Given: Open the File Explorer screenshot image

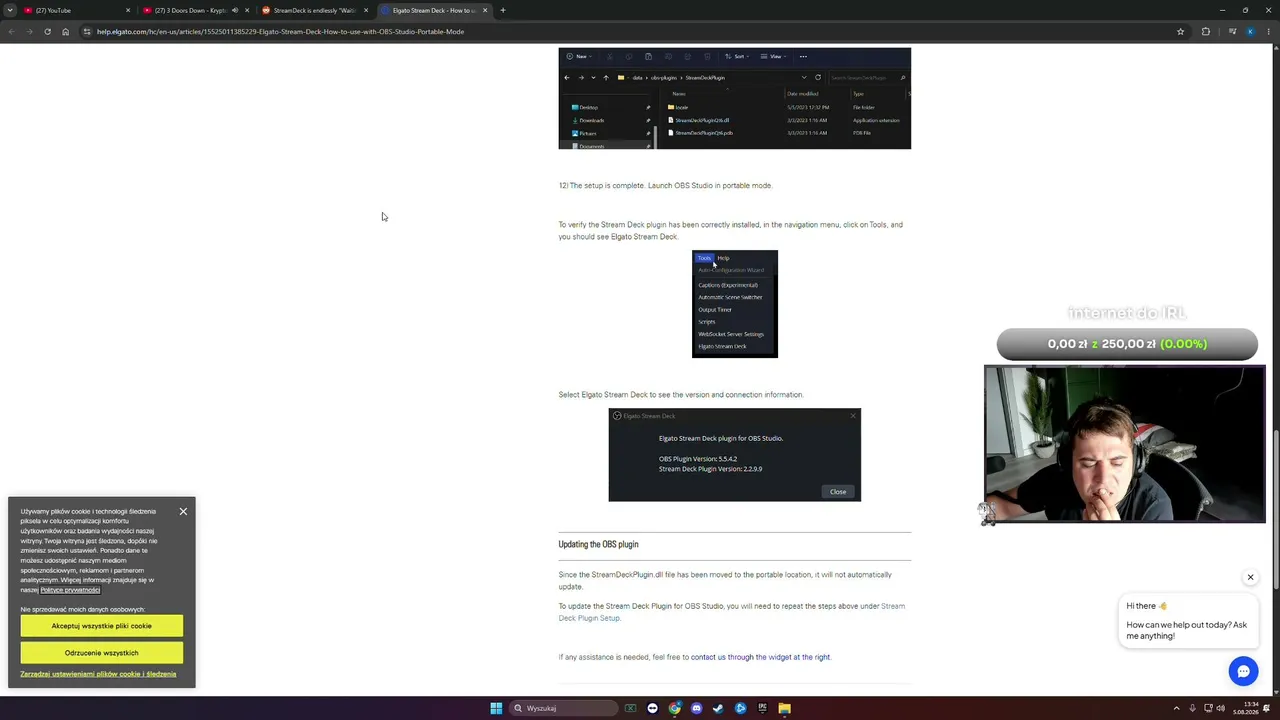Looking at the screenshot, I should 734,98.
